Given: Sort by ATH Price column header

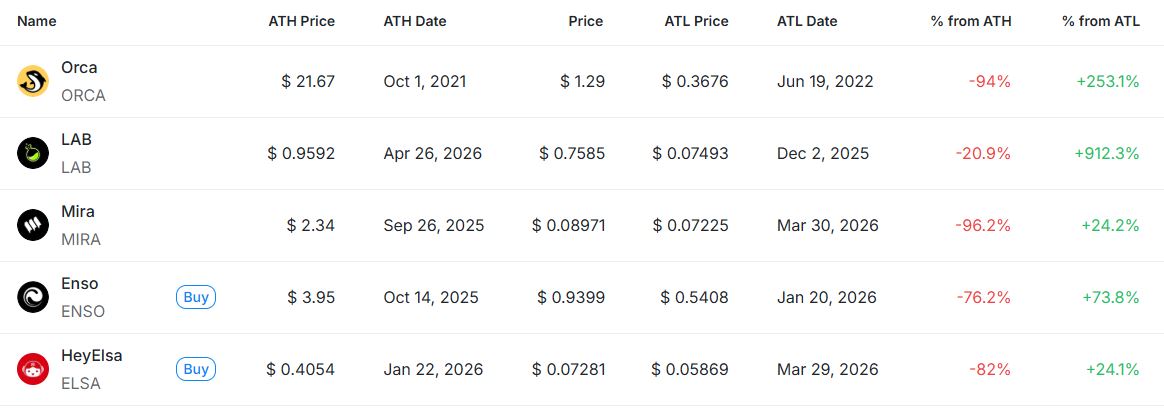Looking at the screenshot, I should pos(302,21).
